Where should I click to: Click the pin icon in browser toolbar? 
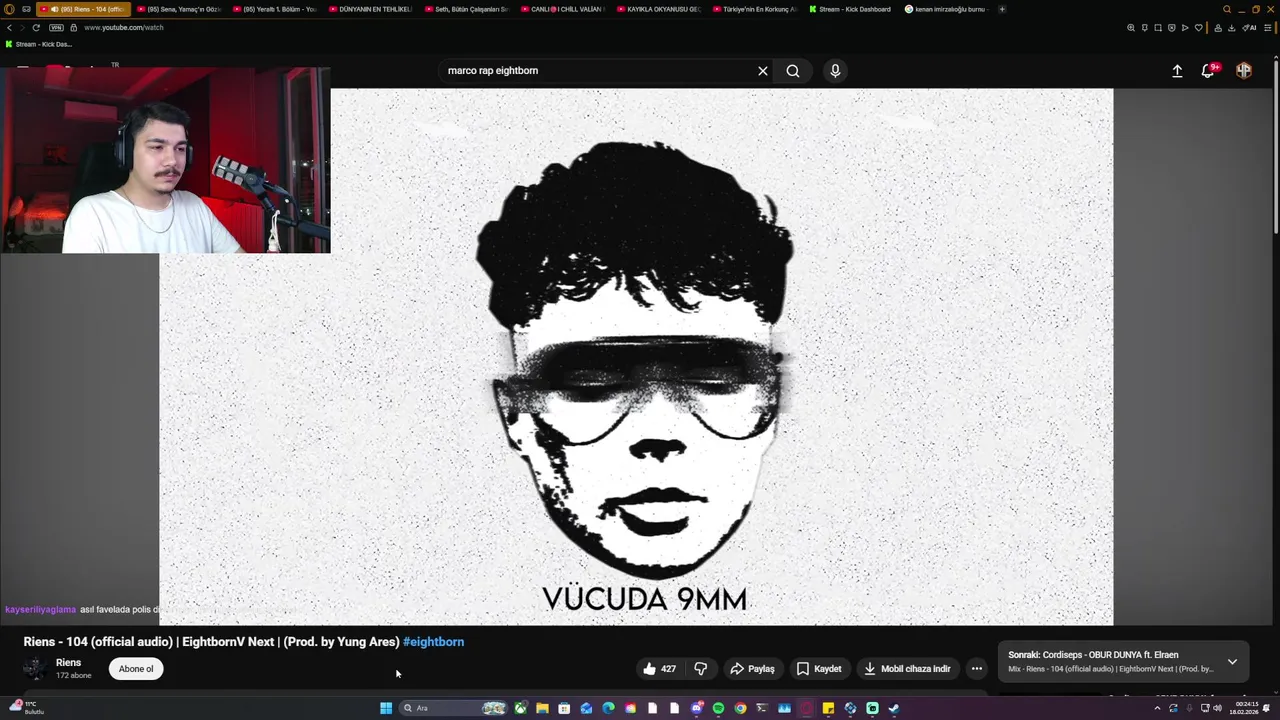pyautogui.click(x=1145, y=28)
